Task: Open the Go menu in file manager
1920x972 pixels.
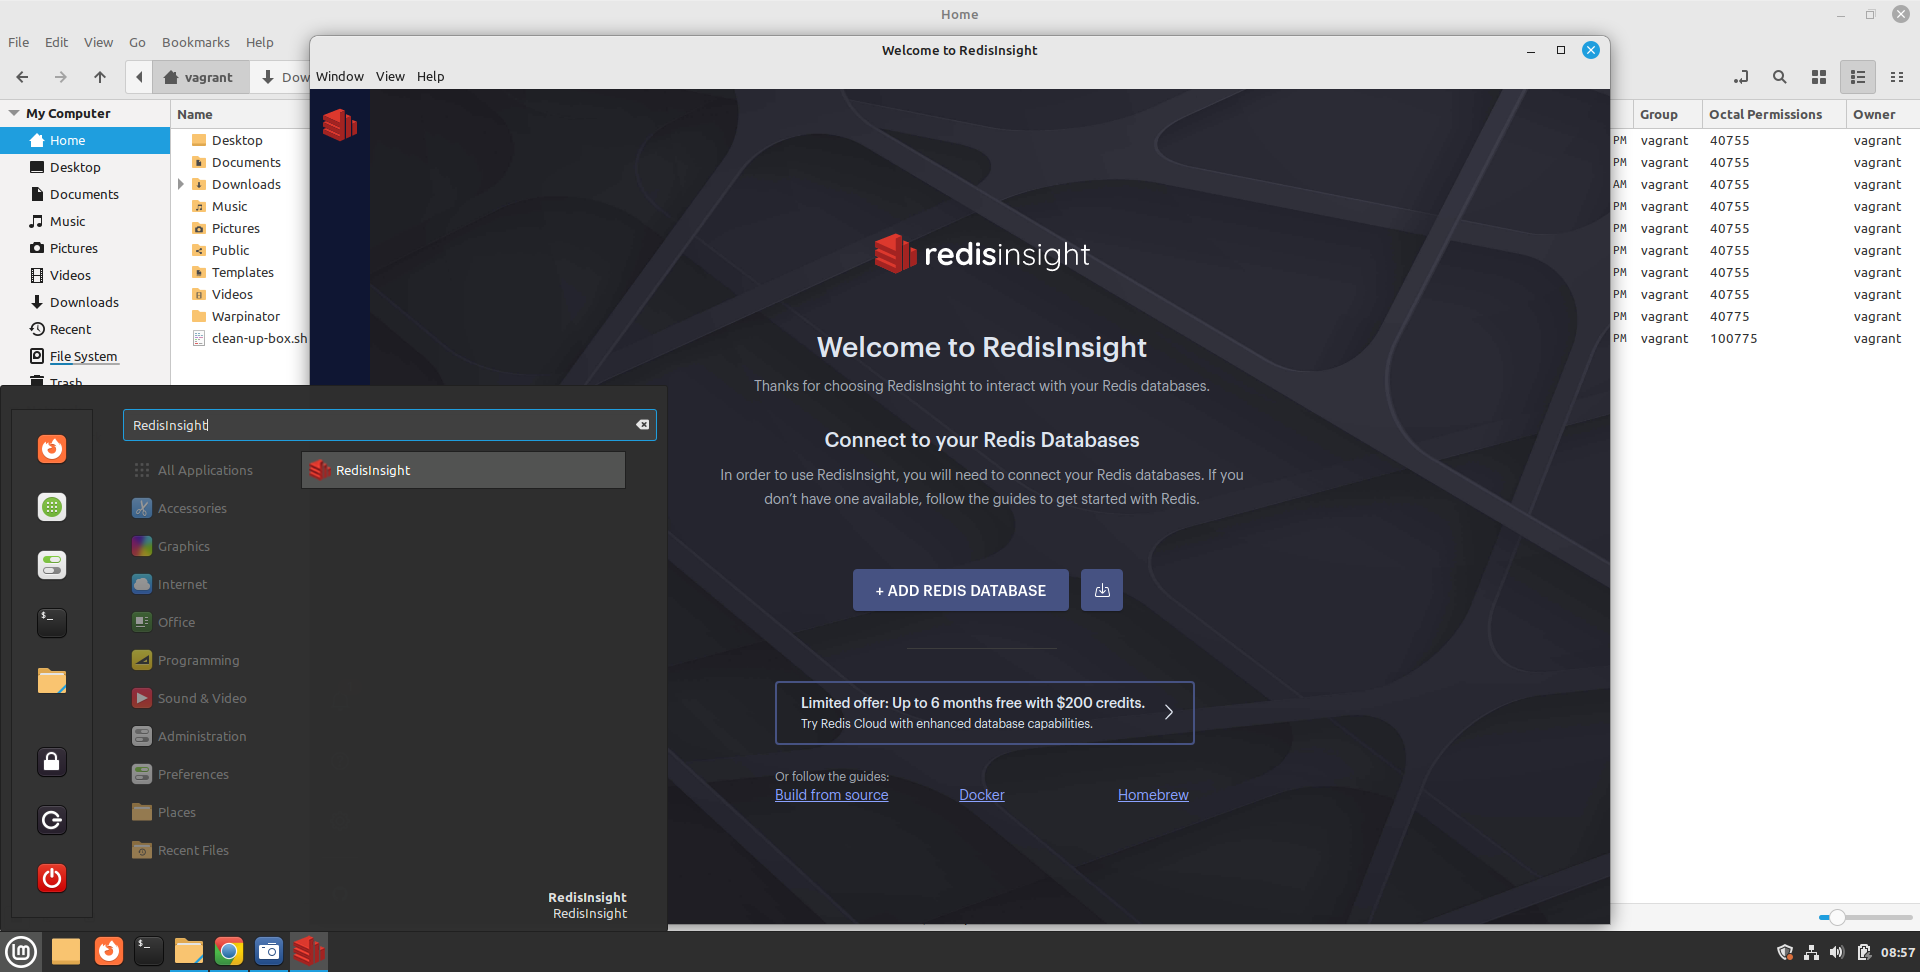Action: pos(137,42)
